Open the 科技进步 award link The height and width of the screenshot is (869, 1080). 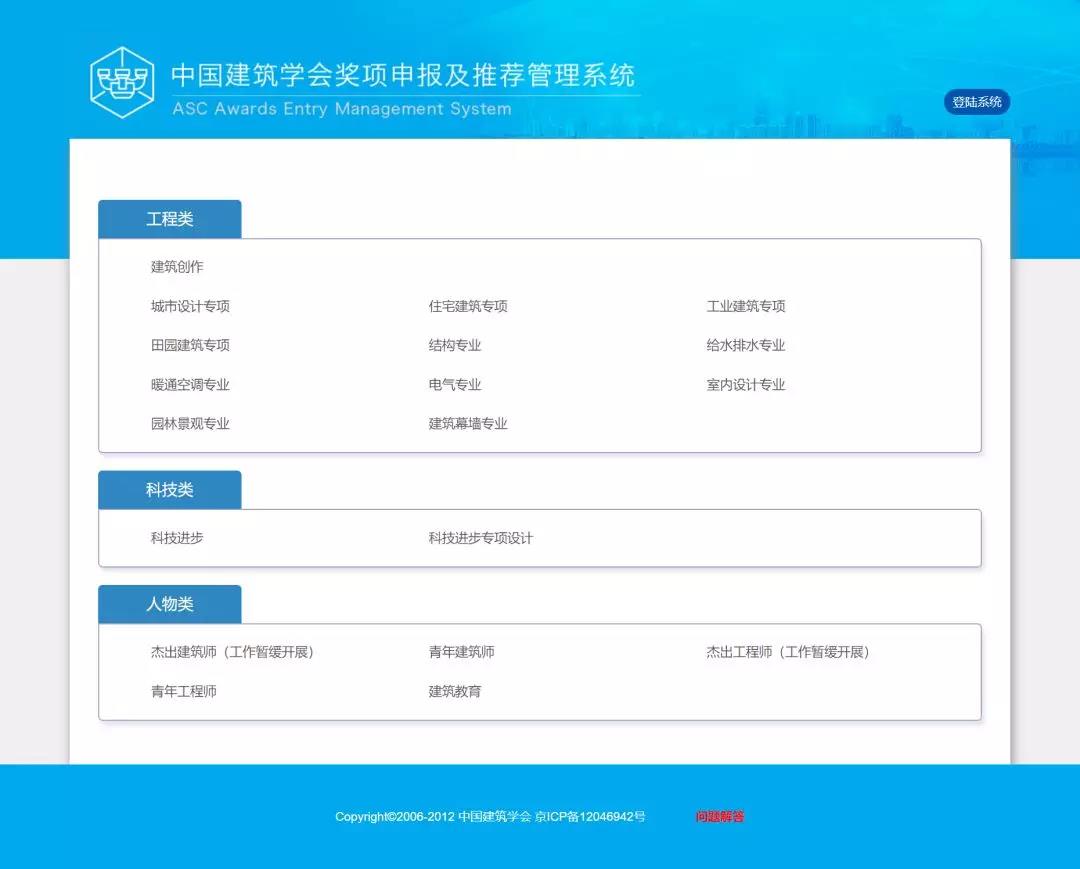click(177, 538)
